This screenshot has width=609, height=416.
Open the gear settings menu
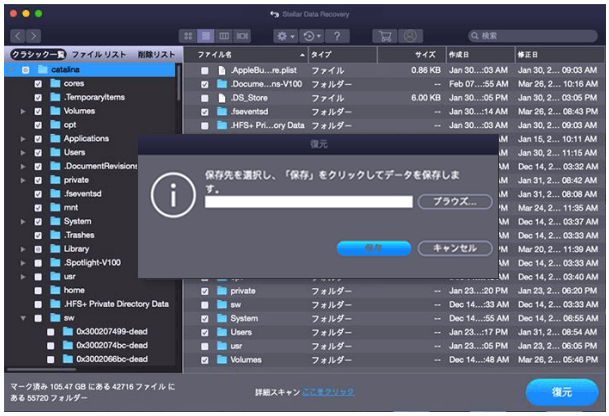(x=285, y=36)
